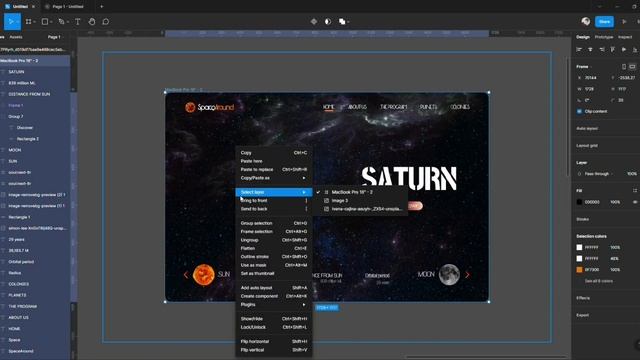
Task: Open the user avatar menu
Action: pos(586,22)
